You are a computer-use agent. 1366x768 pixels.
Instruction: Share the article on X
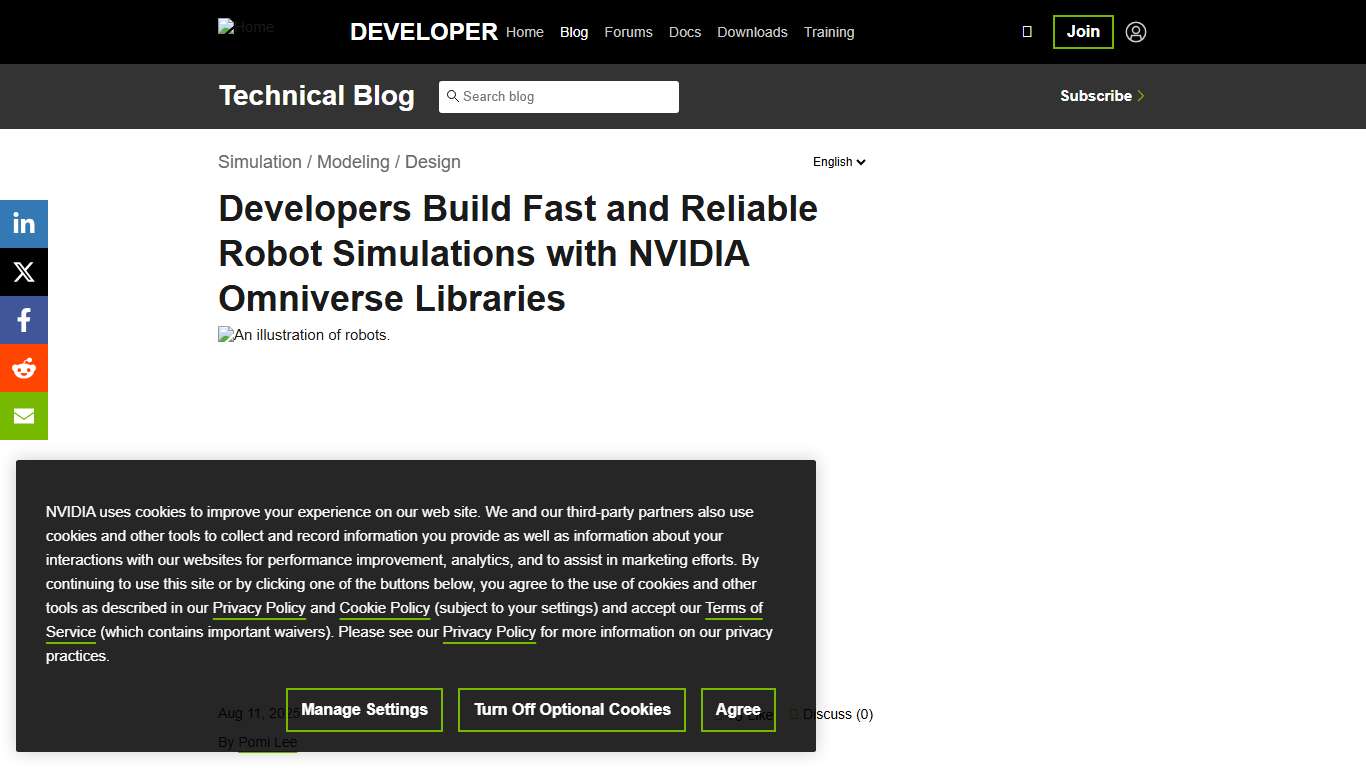23,271
